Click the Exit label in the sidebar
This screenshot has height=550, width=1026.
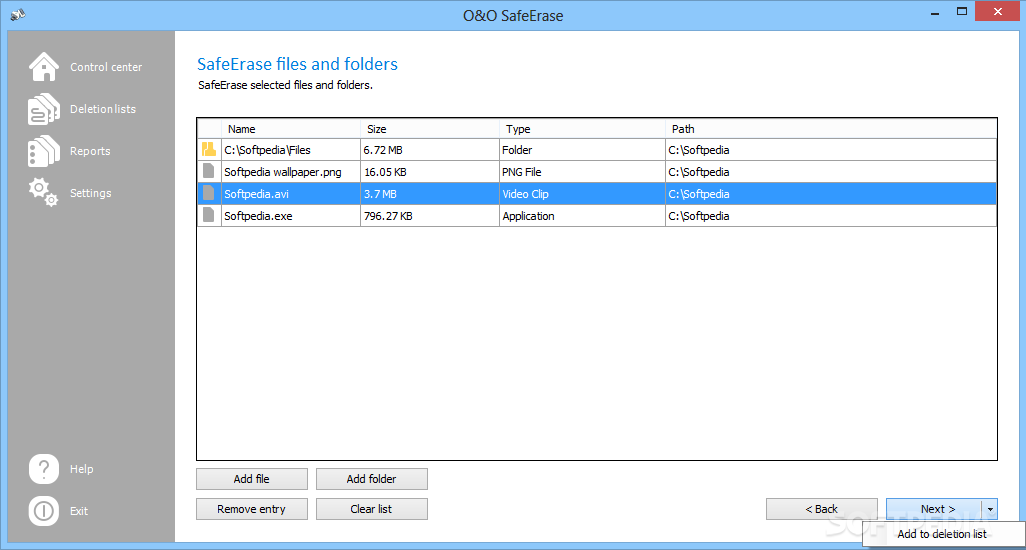[x=79, y=511]
